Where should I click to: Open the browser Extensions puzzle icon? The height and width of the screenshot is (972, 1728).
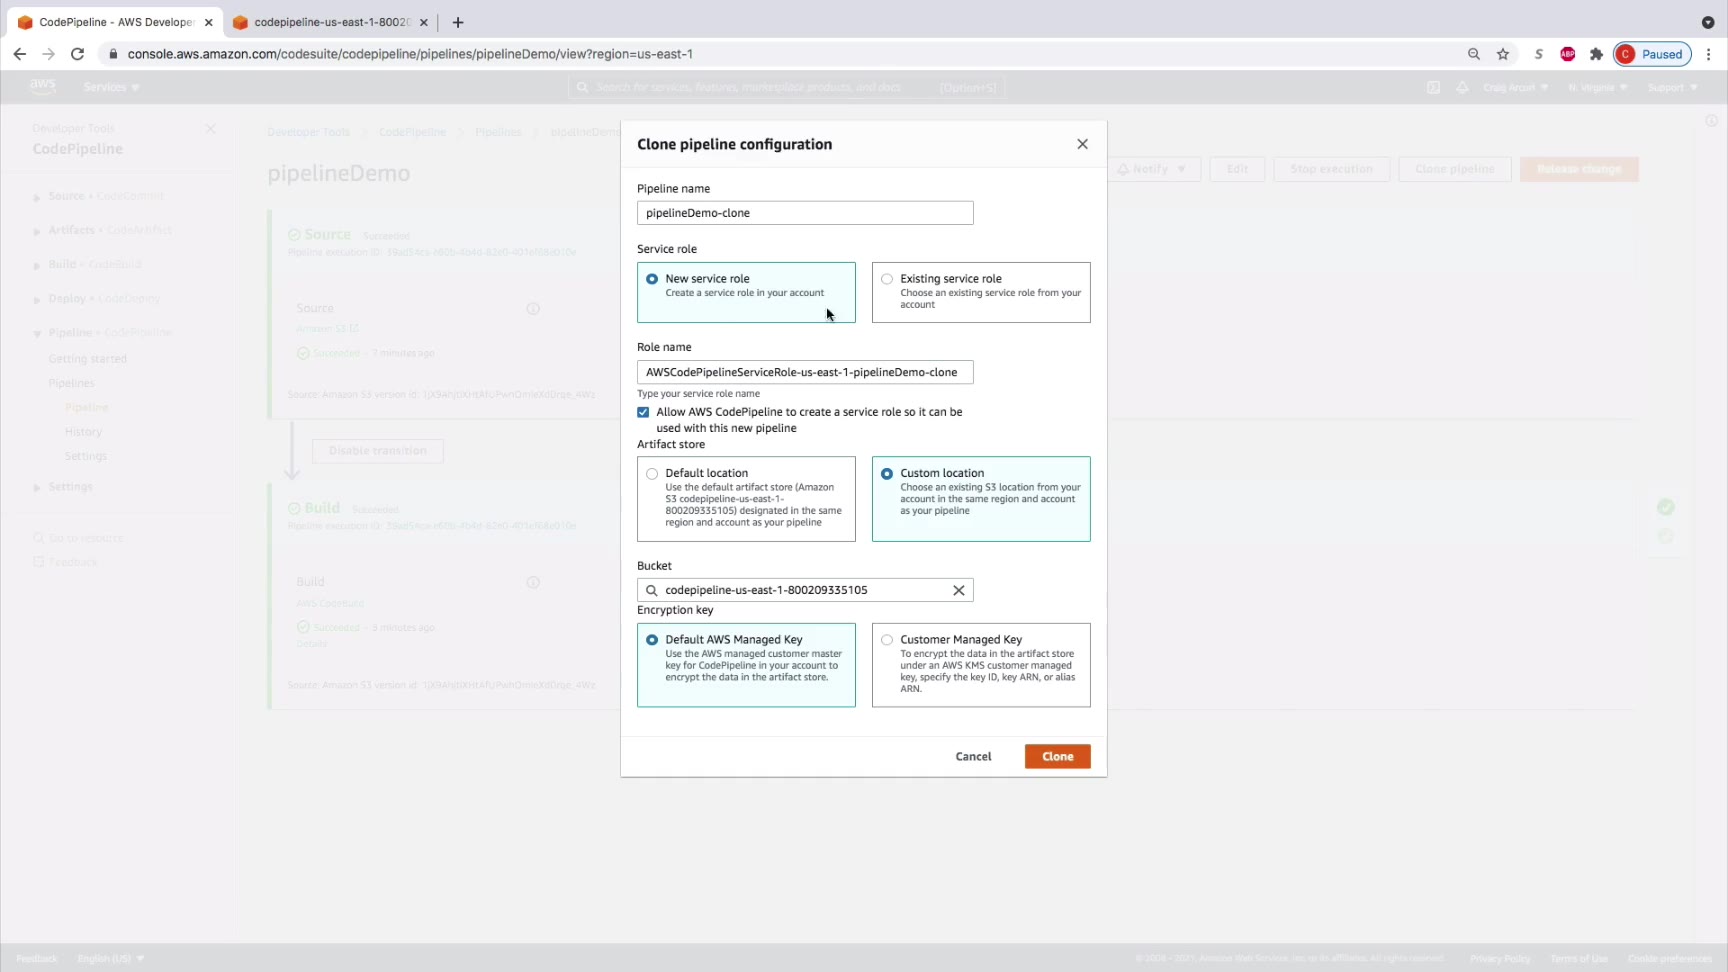(x=1596, y=54)
